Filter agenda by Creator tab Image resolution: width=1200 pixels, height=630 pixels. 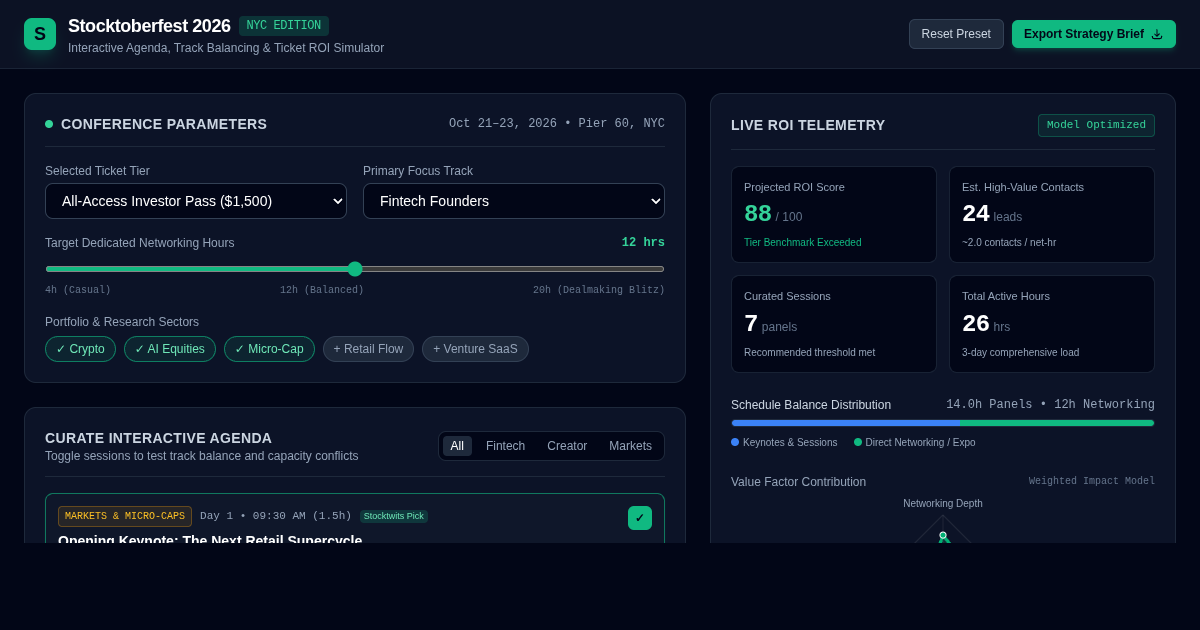point(567,446)
